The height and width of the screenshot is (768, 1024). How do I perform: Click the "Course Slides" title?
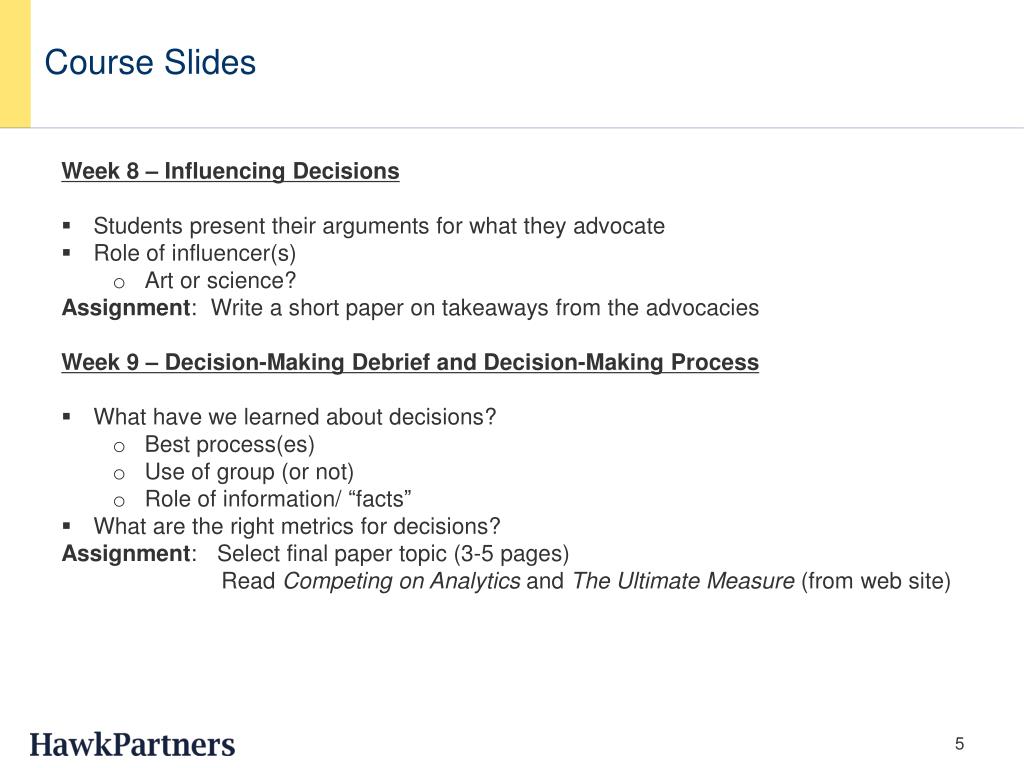coord(150,63)
